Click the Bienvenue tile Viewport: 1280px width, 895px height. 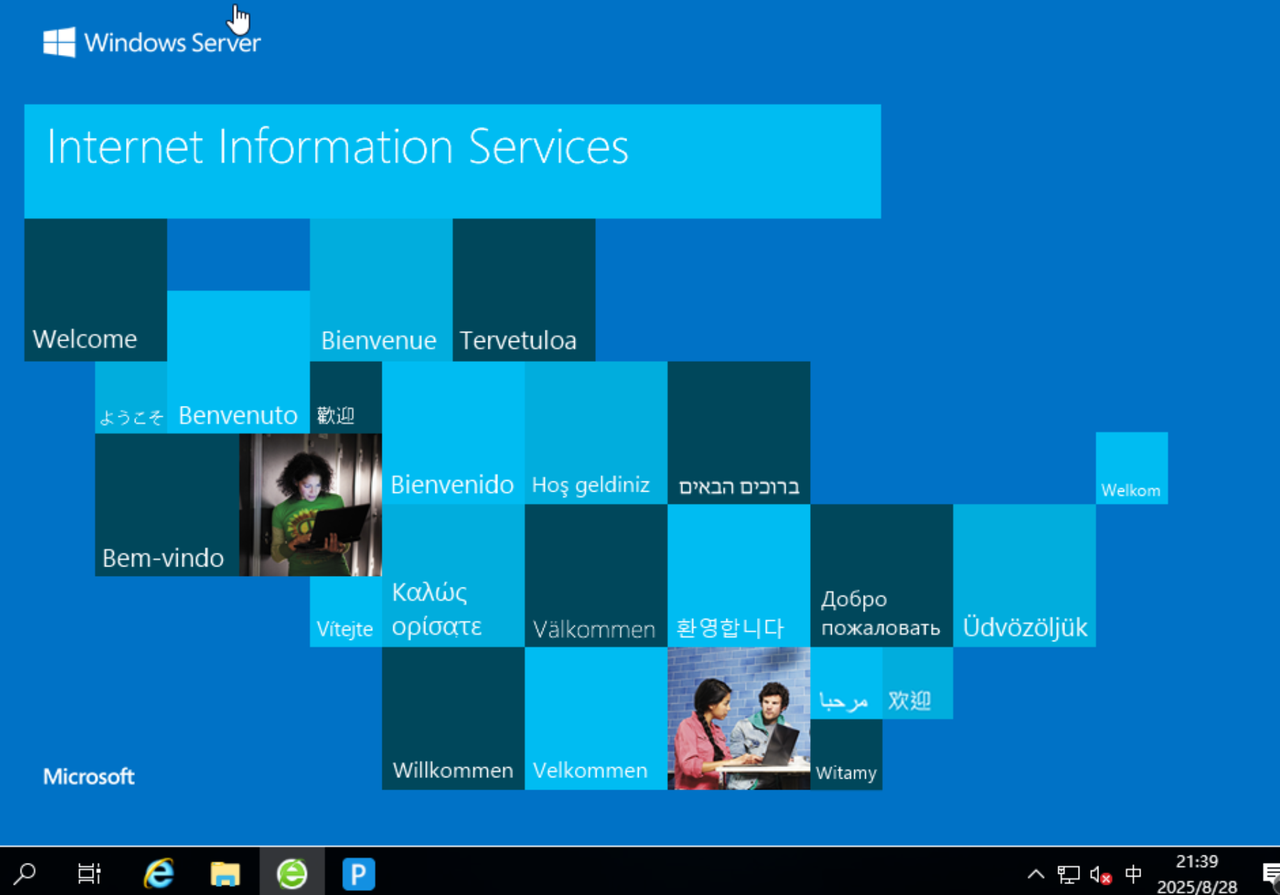click(x=381, y=290)
